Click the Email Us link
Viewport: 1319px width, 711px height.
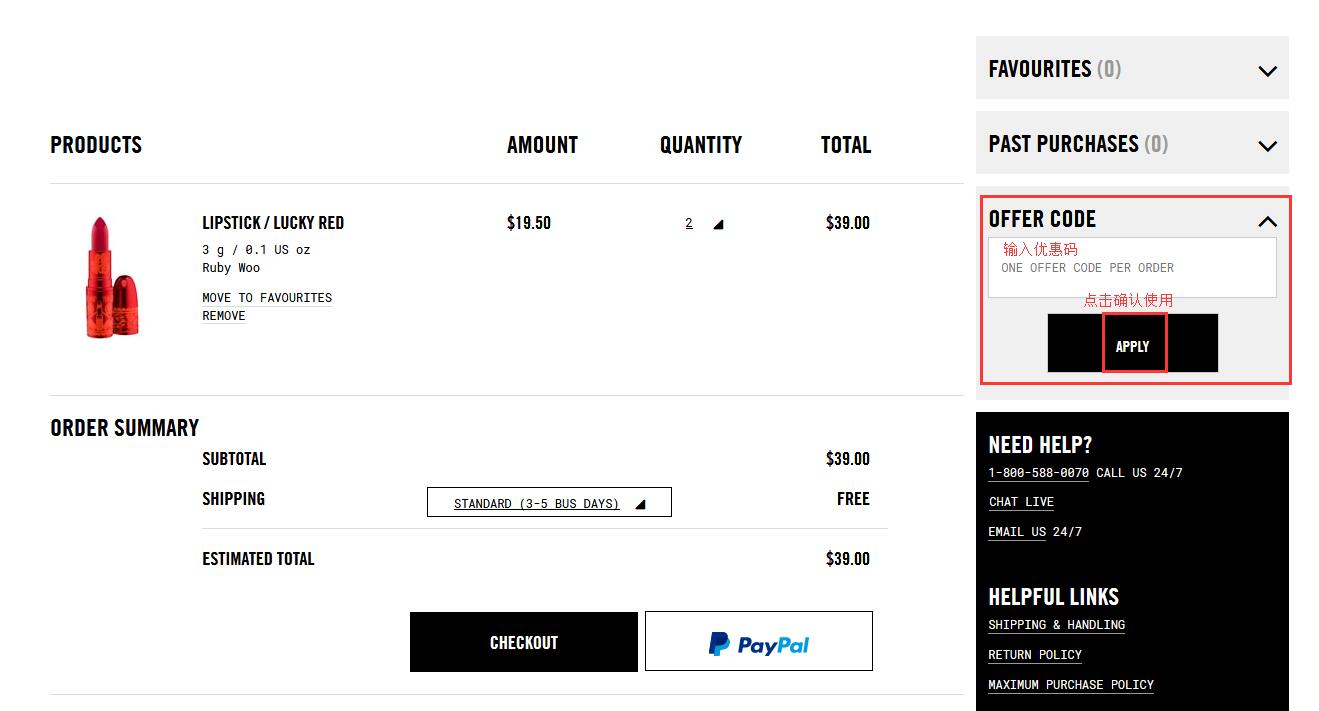(1016, 532)
